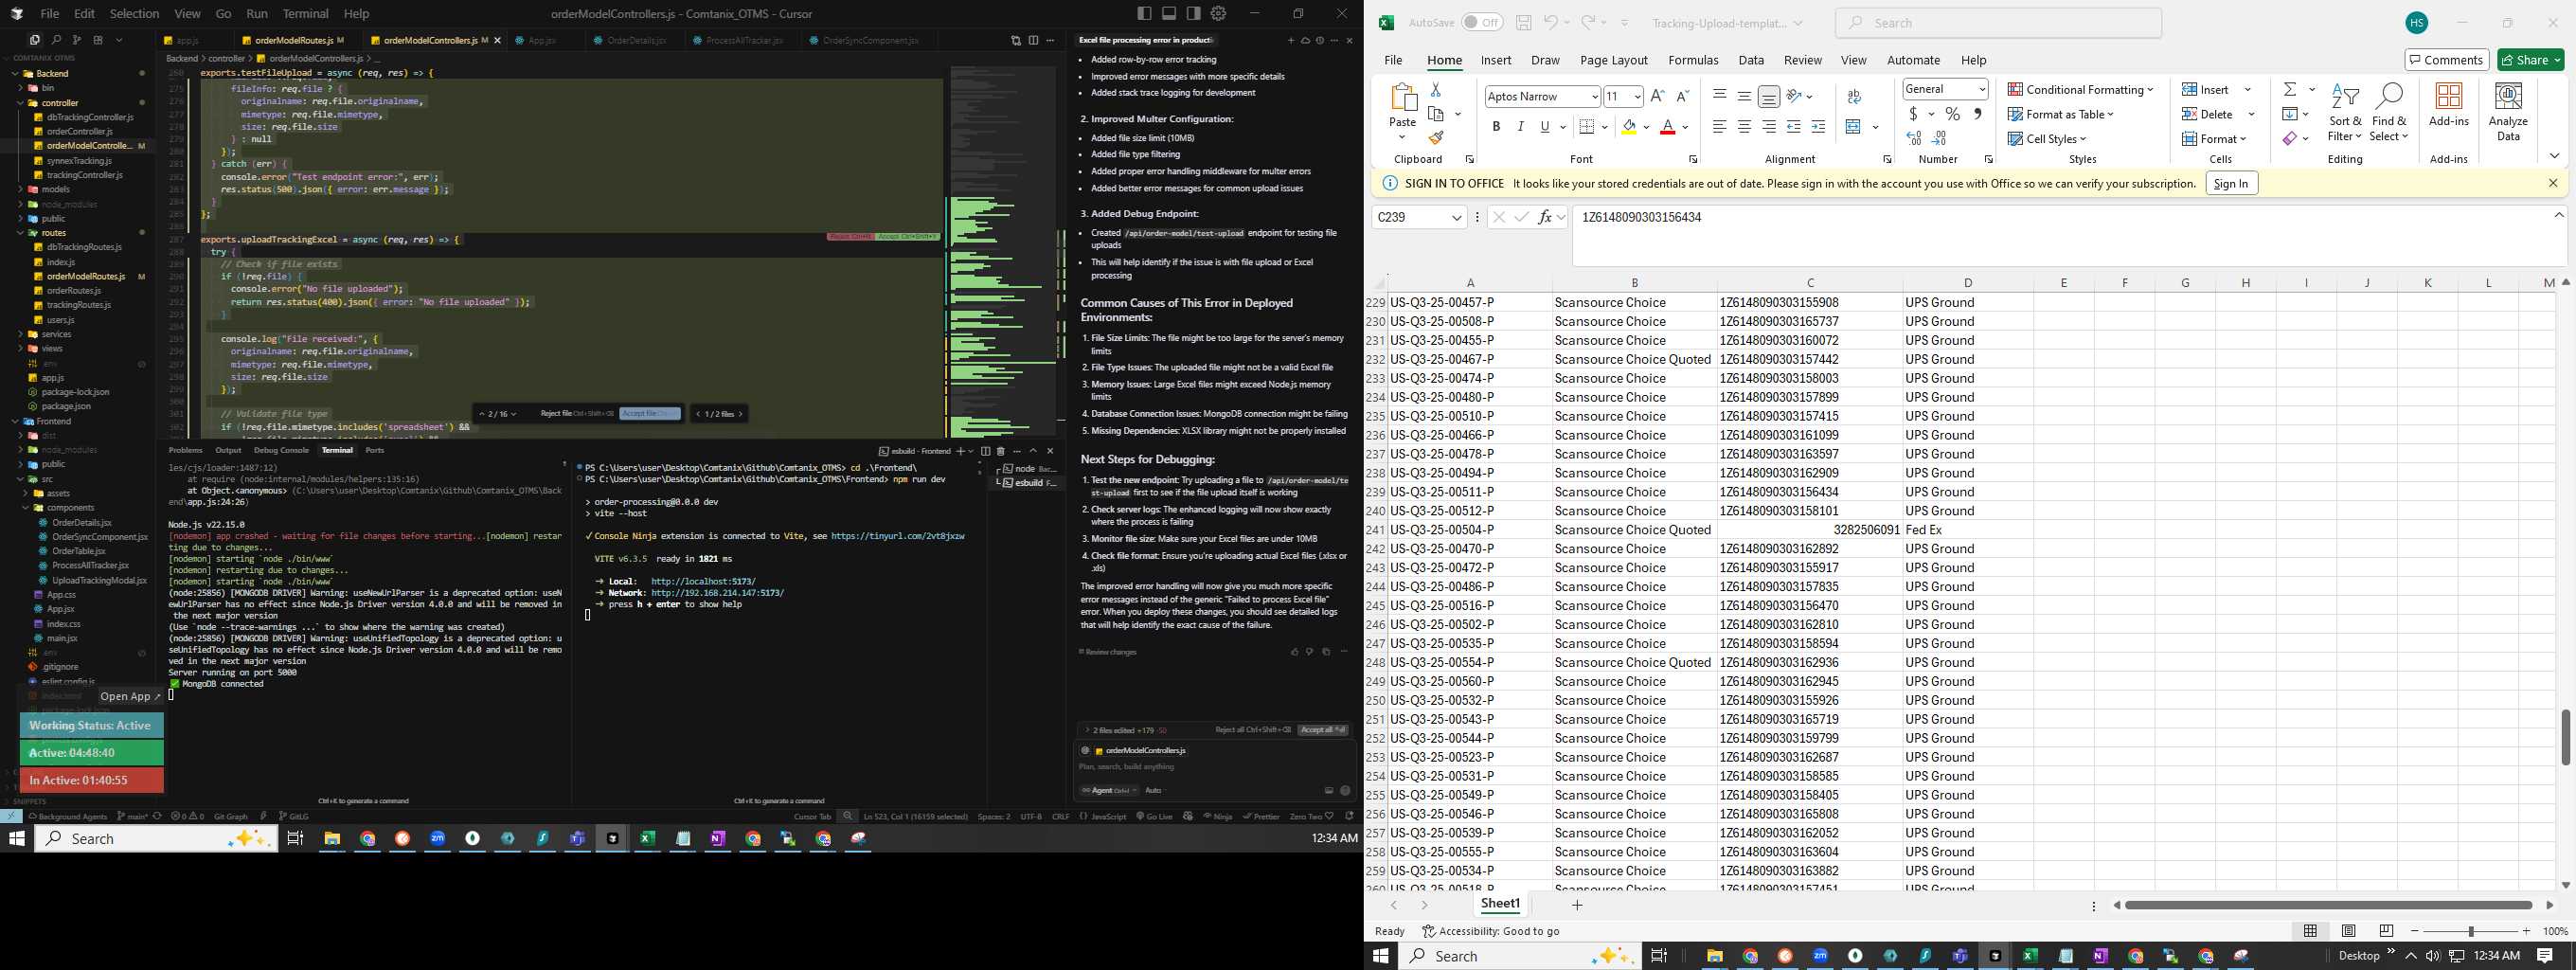Click the AutoSum sigma icon
Image resolution: width=2576 pixels, height=970 pixels.
(x=2289, y=89)
